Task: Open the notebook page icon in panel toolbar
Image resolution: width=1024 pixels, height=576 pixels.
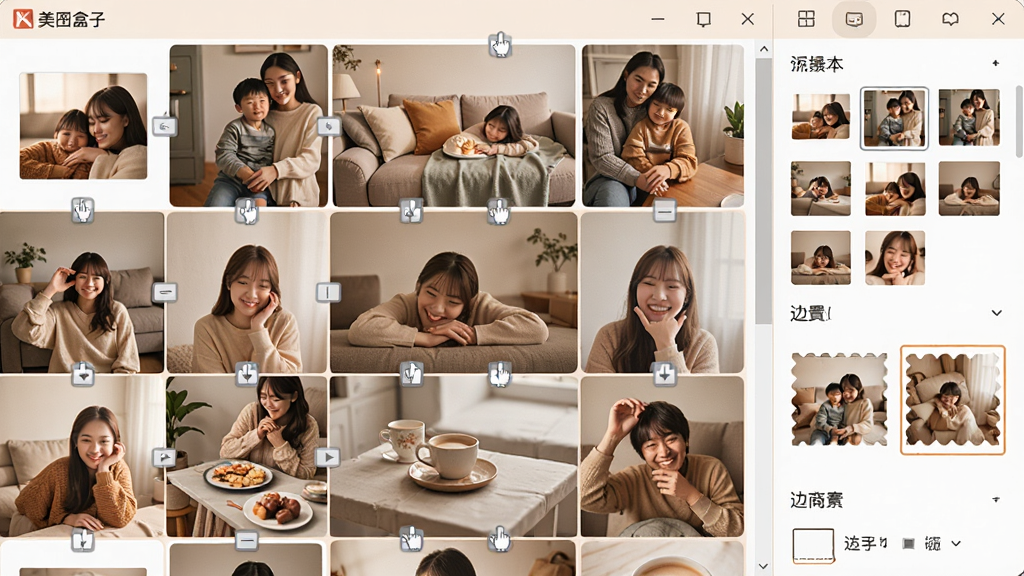Action: pos(903,19)
